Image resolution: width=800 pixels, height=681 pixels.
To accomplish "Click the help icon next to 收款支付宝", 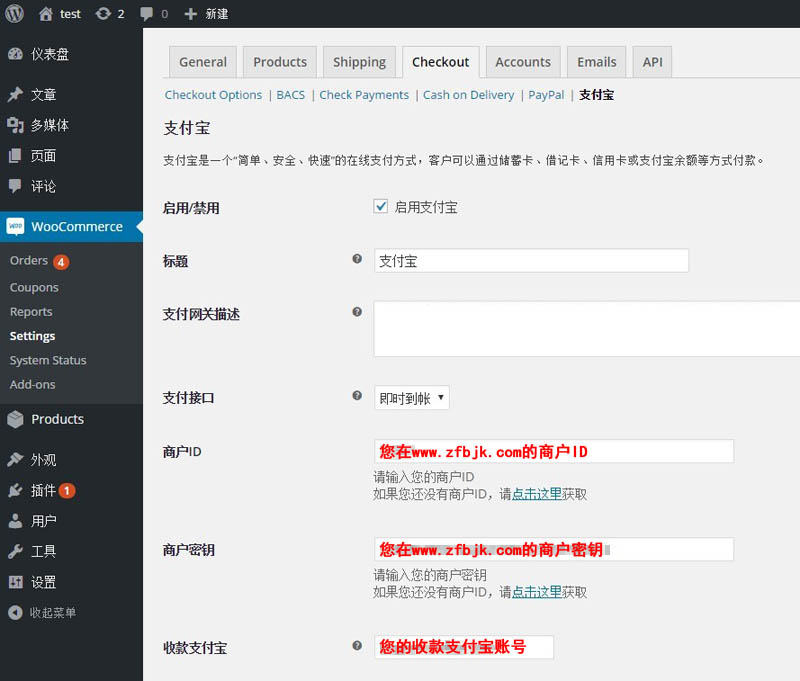I will click(x=357, y=646).
